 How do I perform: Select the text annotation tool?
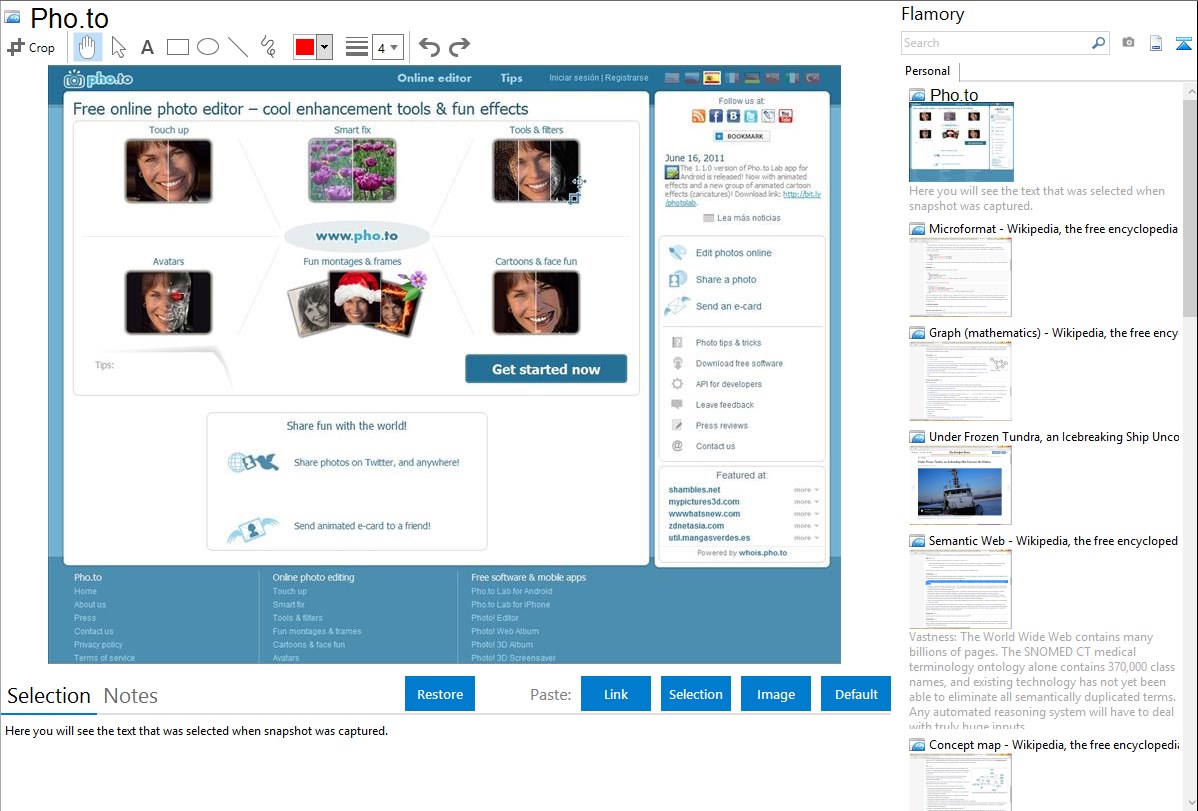[147, 47]
